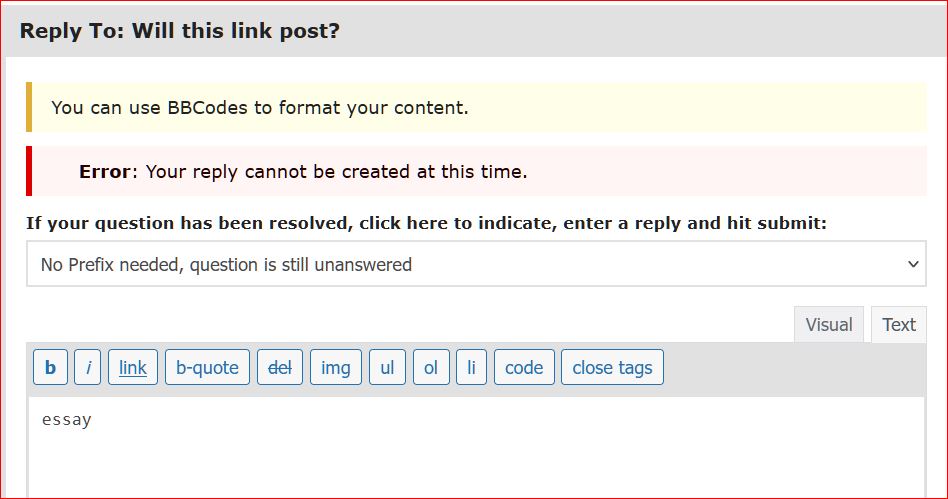Click the reply error message
The image size is (948, 499).
click(302, 172)
